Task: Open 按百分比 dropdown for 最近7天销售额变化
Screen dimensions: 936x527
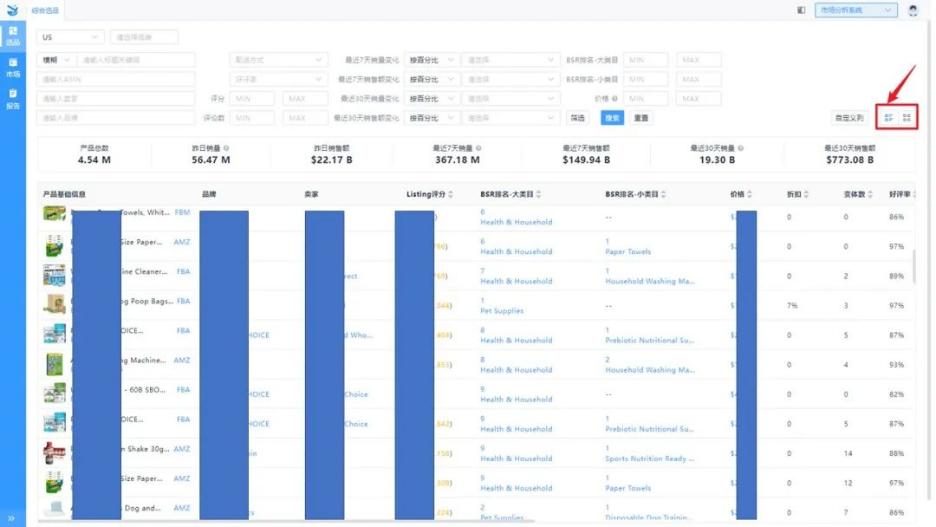Action: pos(432,79)
